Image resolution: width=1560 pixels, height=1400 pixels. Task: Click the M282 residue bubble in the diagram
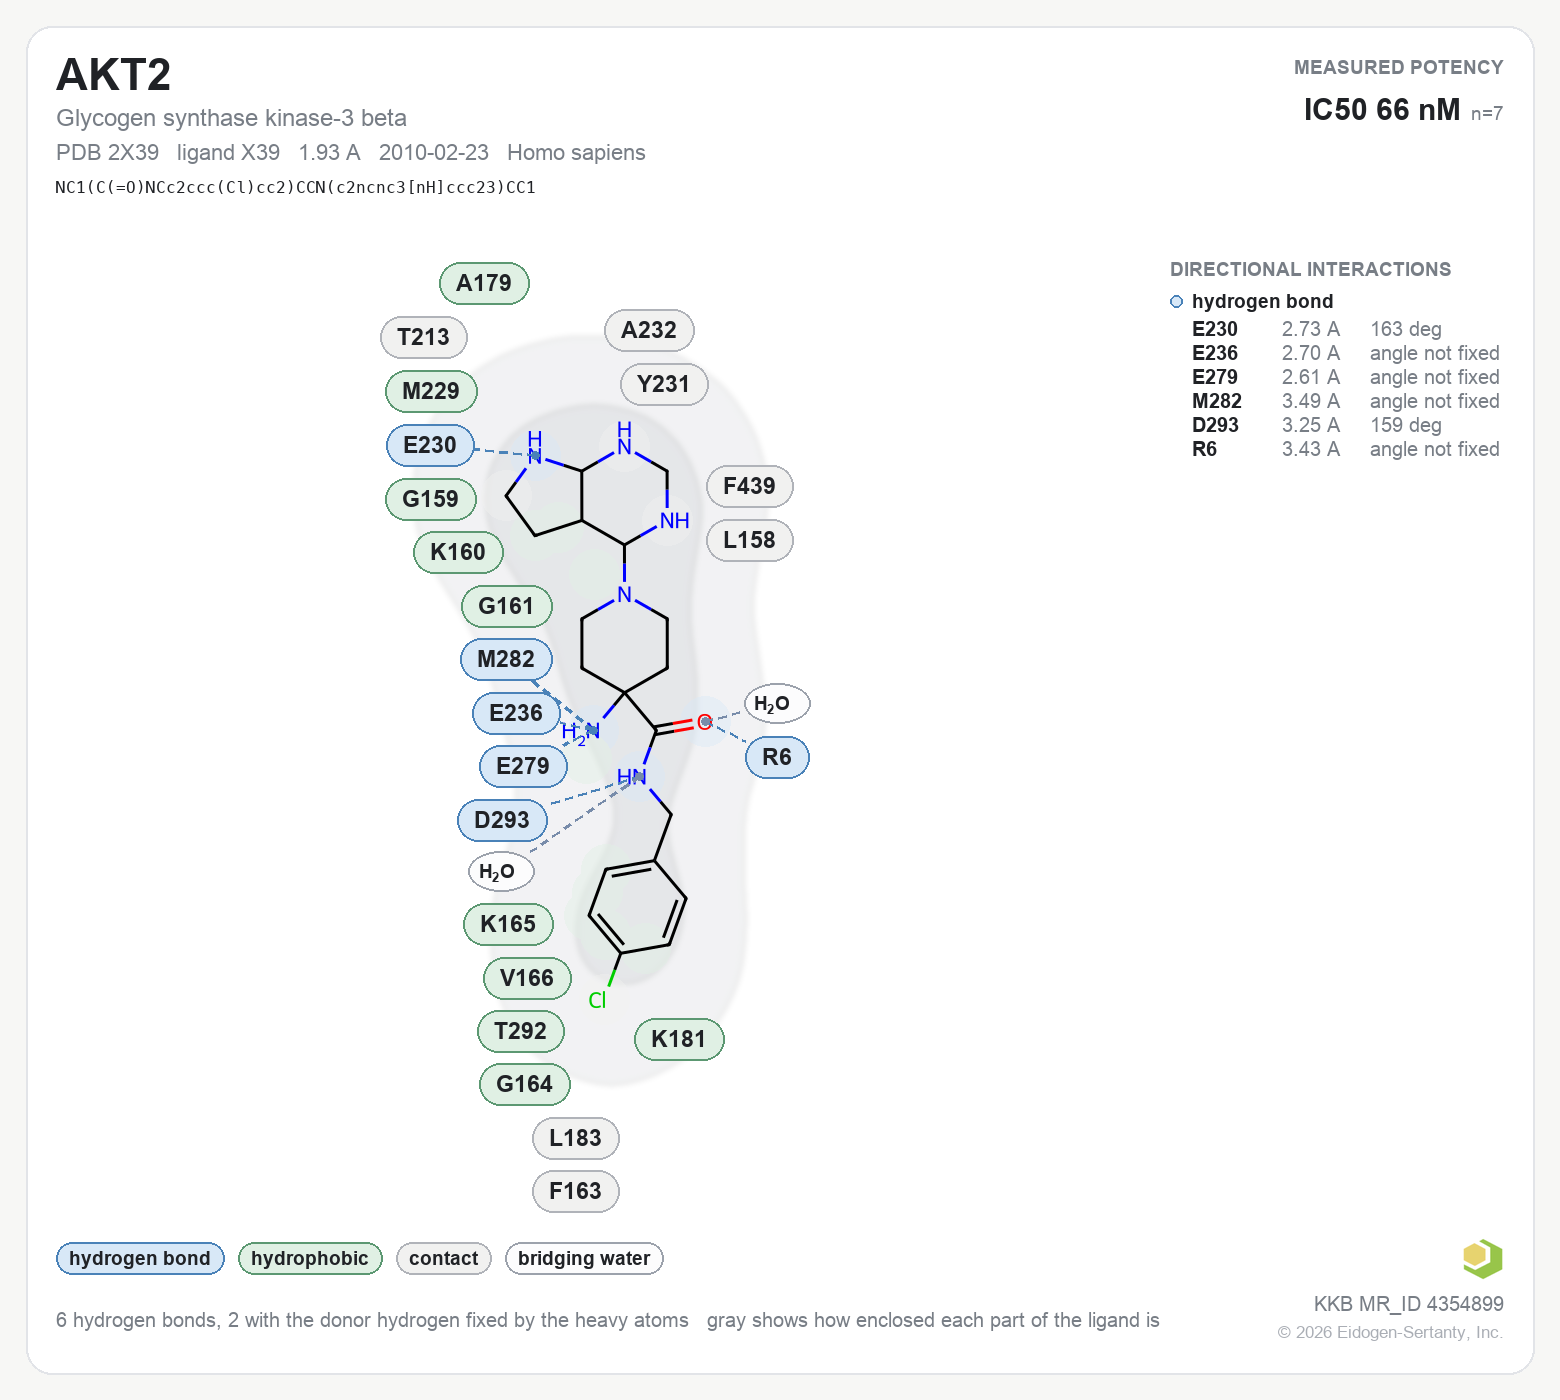tap(506, 659)
